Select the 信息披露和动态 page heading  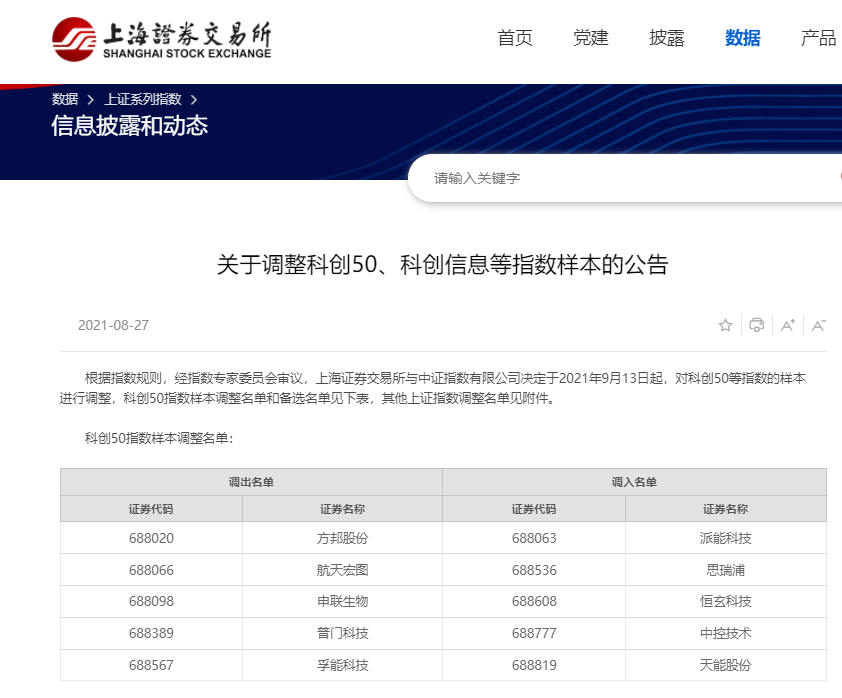(x=129, y=126)
